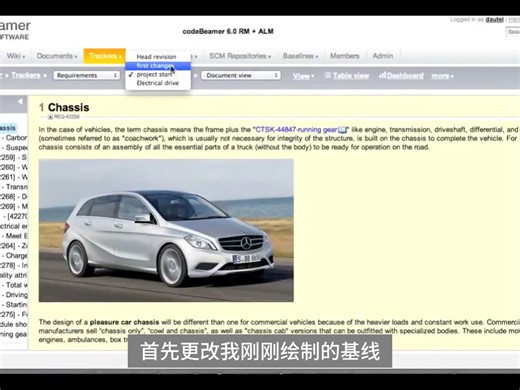Go to the Members tab

(345, 56)
